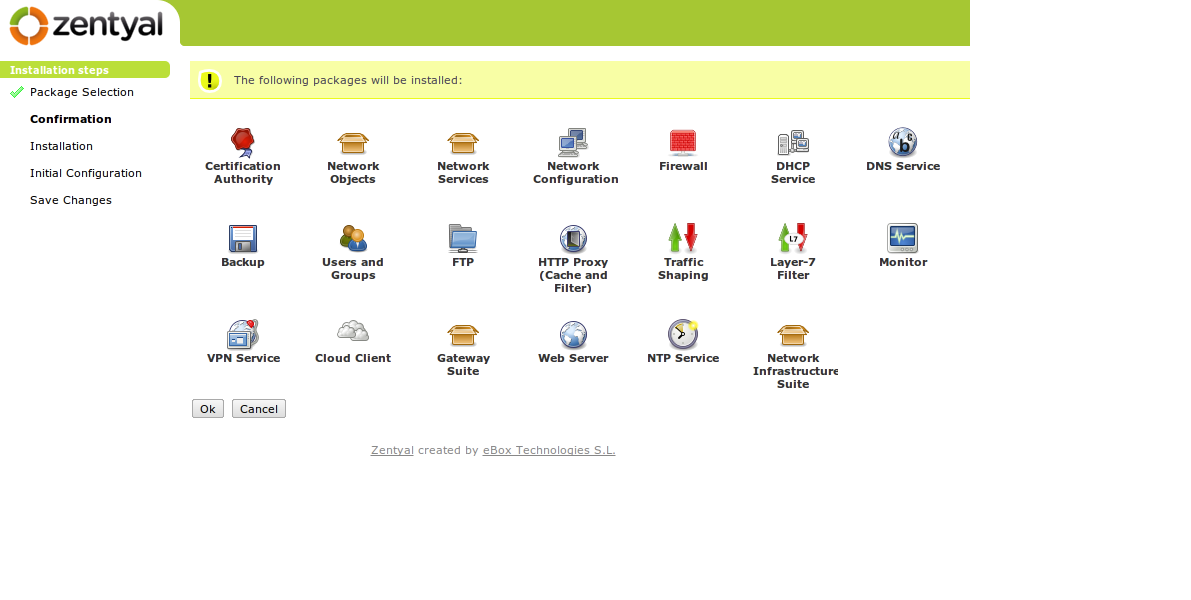Select the Traffic Shaping arrows icon

[x=683, y=238]
